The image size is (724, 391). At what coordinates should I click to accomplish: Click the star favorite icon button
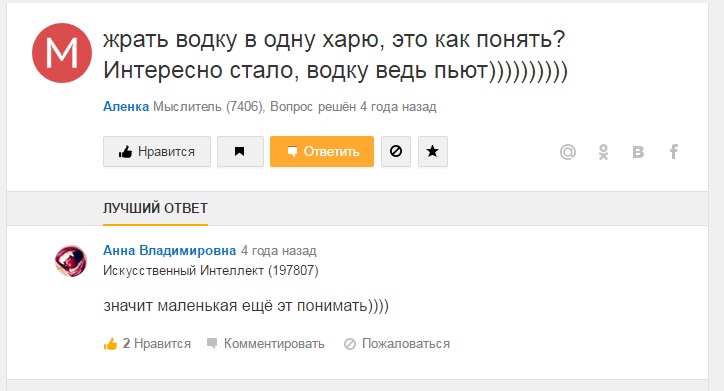coord(433,151)
